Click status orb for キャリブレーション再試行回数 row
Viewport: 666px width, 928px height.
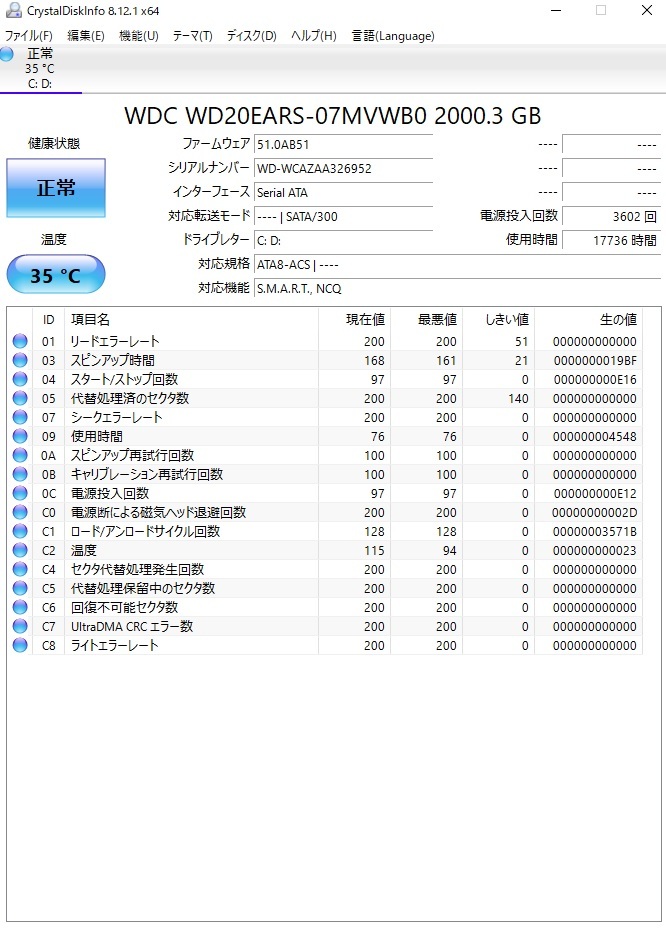[20, 473]
